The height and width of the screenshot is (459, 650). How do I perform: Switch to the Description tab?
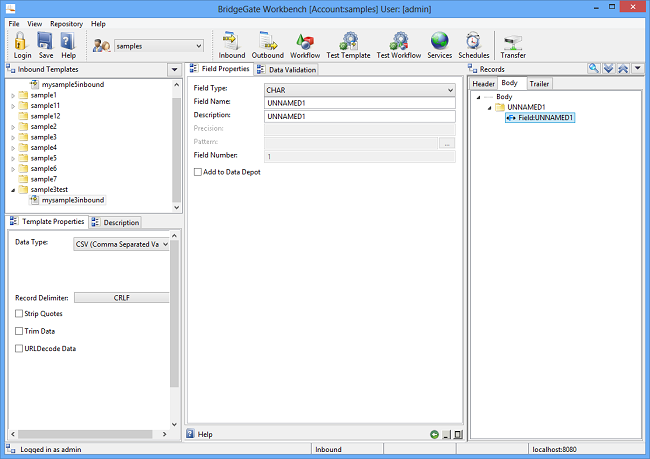115,222
